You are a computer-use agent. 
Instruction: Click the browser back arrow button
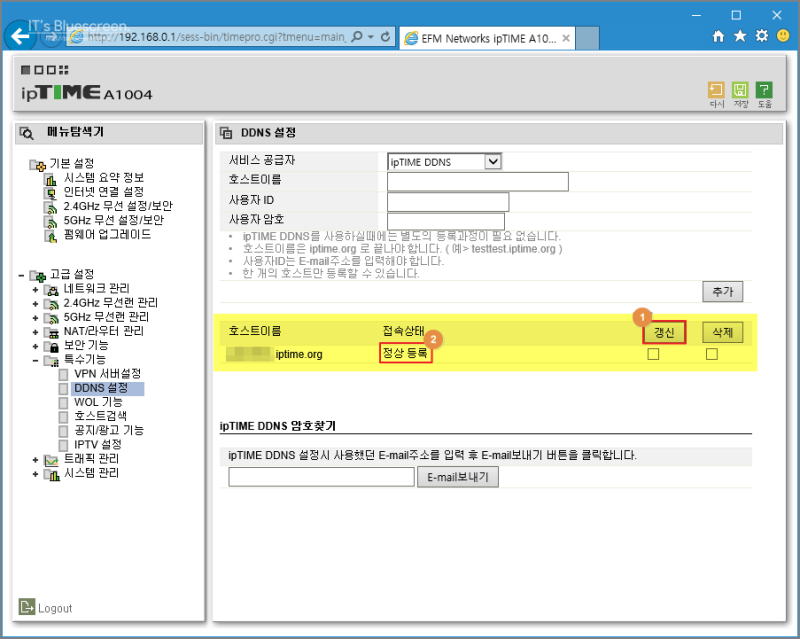pos(20,36)
